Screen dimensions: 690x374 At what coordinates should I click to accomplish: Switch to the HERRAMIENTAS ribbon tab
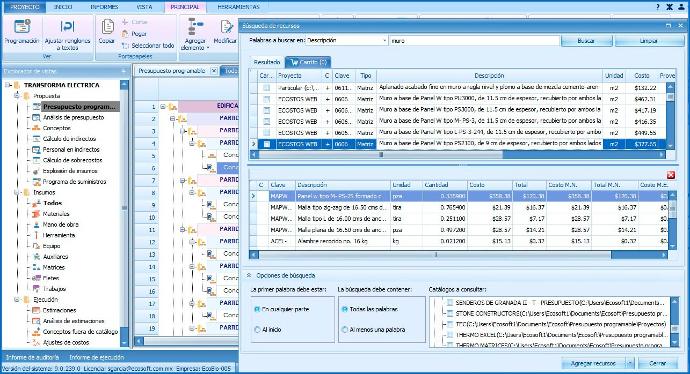238,7
